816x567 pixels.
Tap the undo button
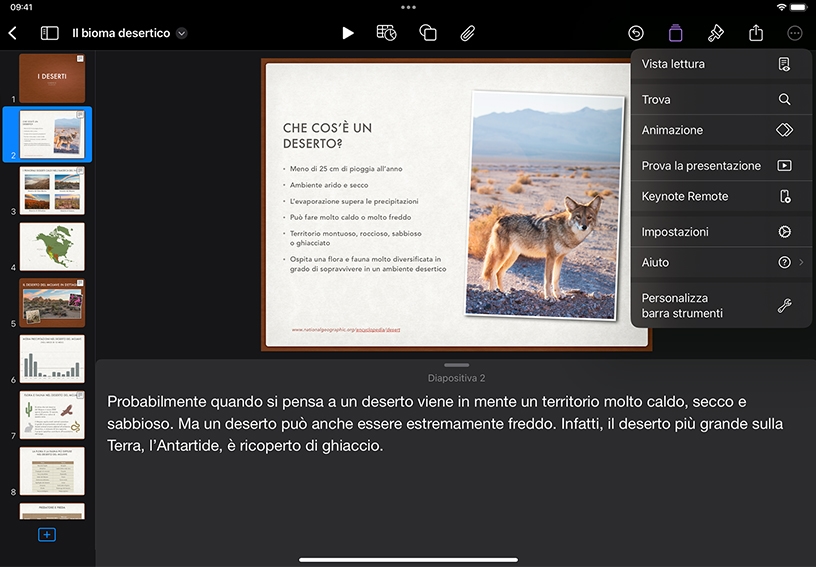point(635,33)
